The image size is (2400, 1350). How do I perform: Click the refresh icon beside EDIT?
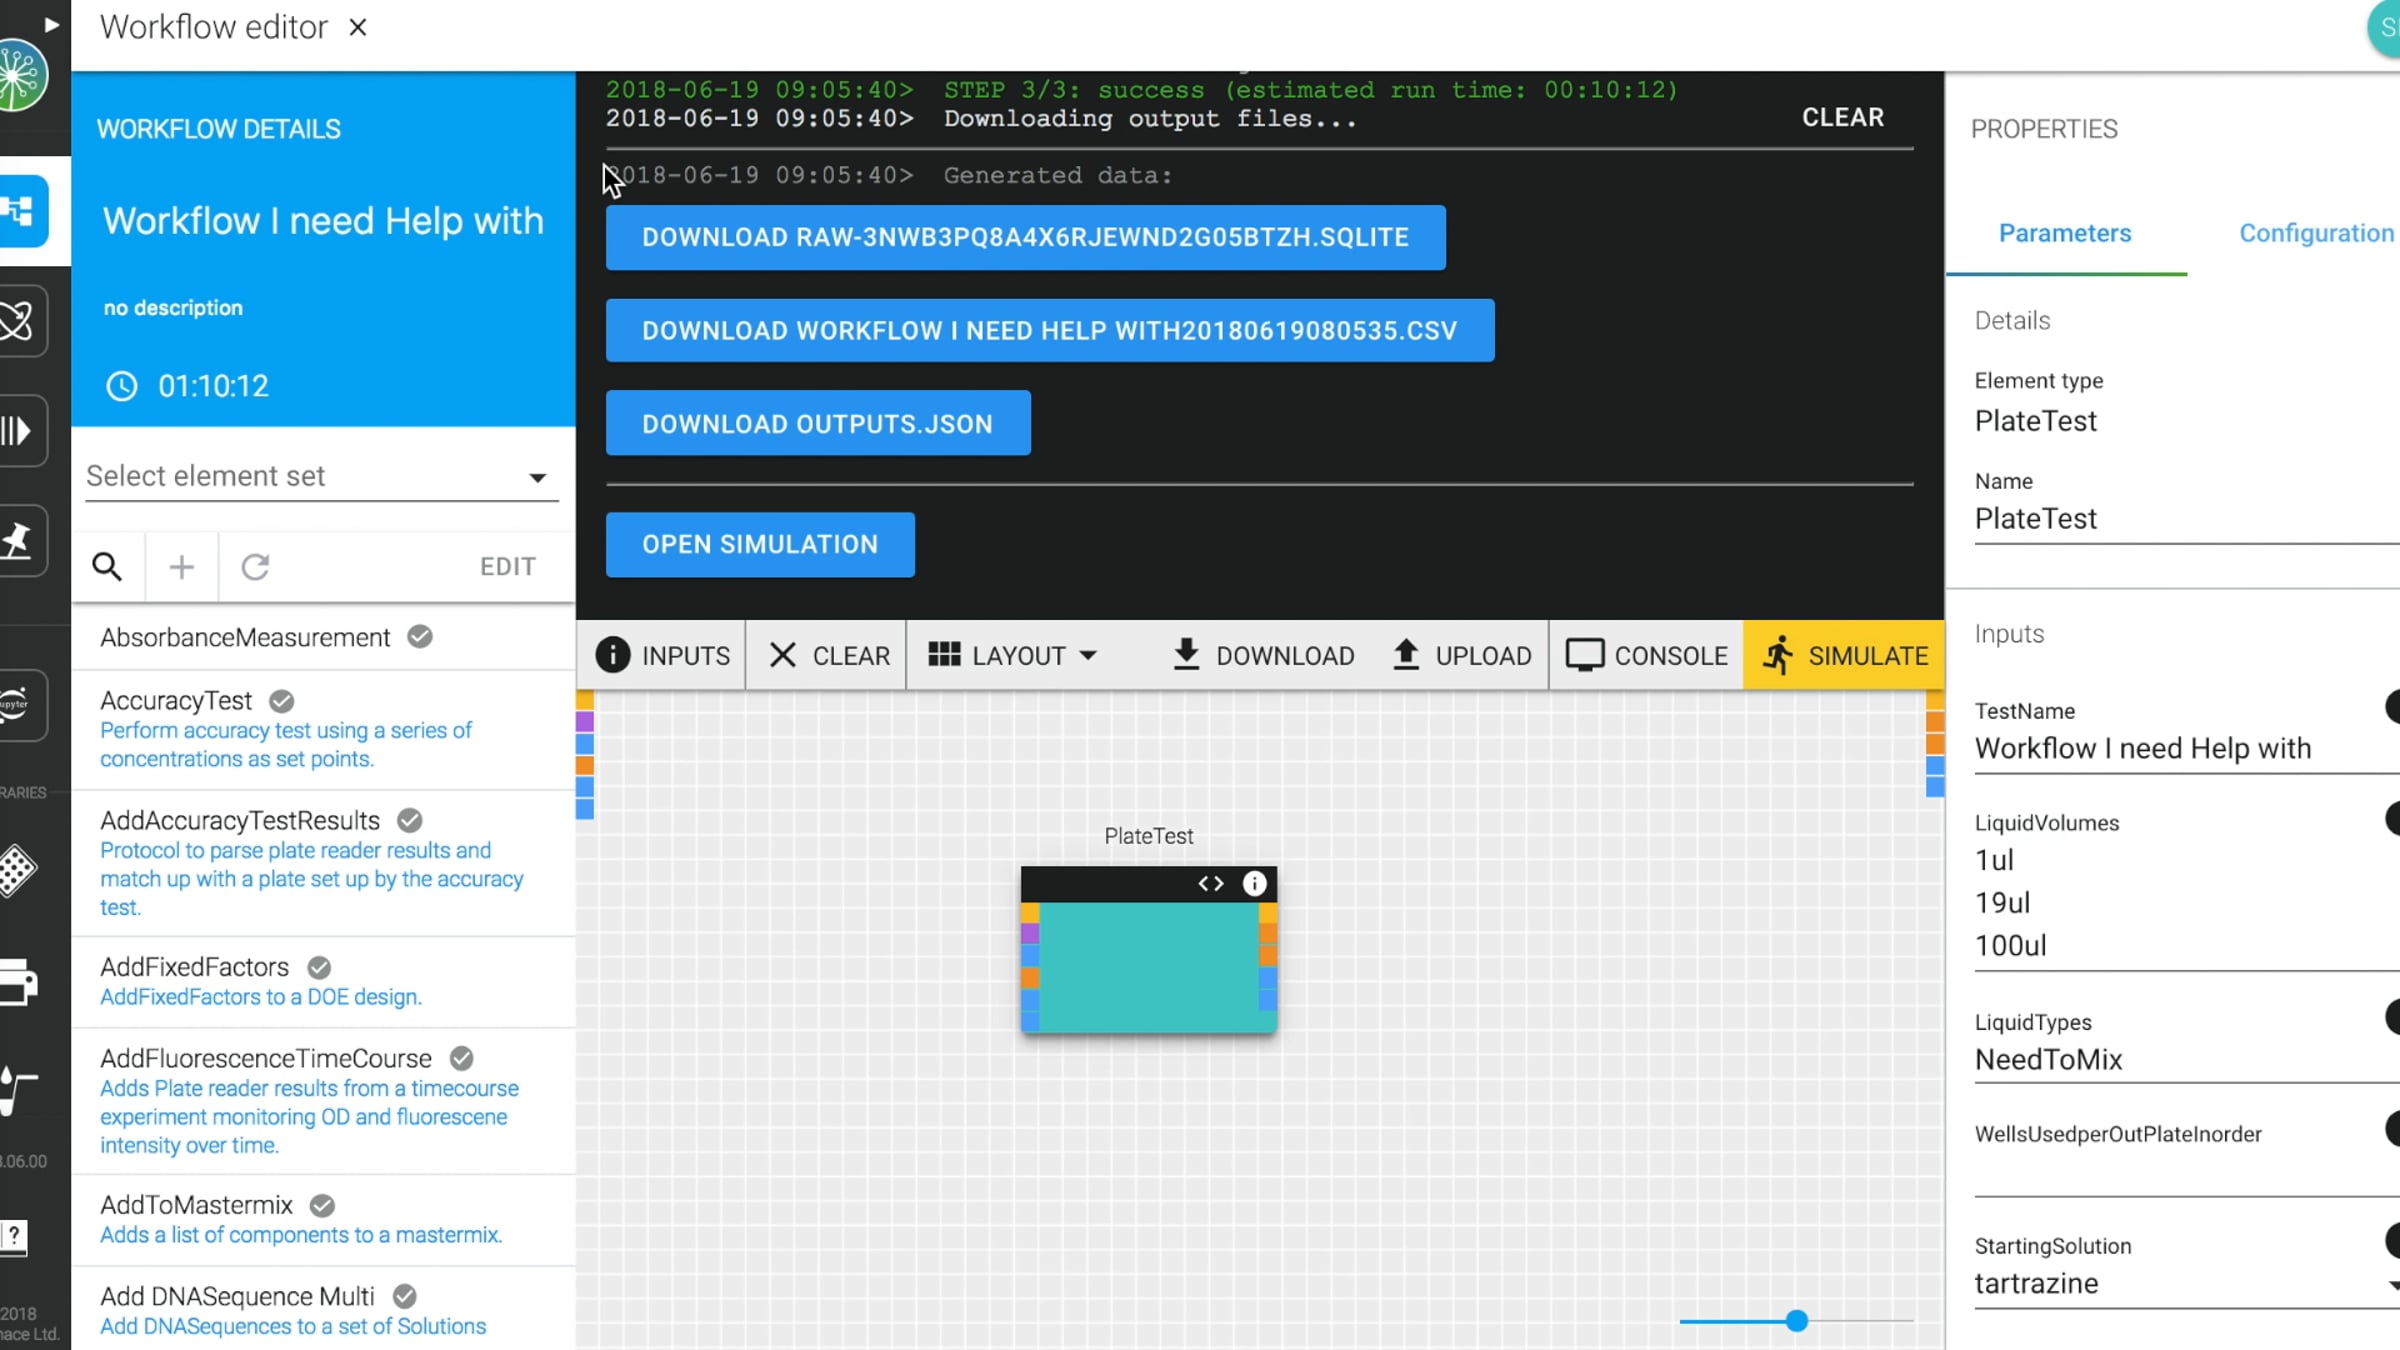pyautogui.click(x=255, y=567)
